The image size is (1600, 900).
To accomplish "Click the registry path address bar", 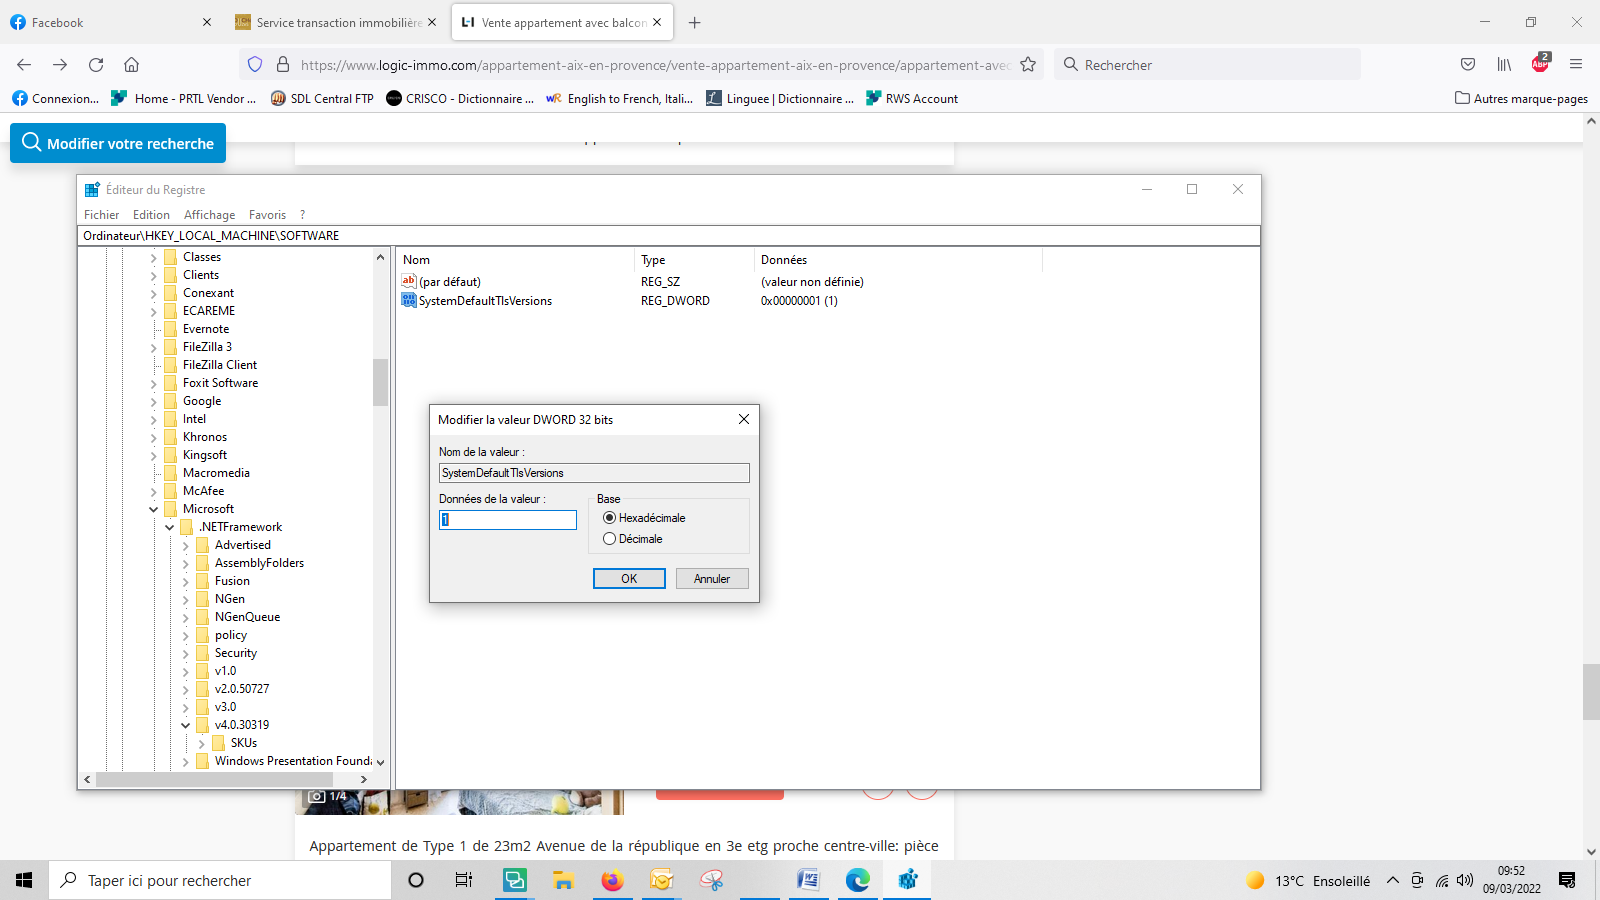I will pos(668,236).
